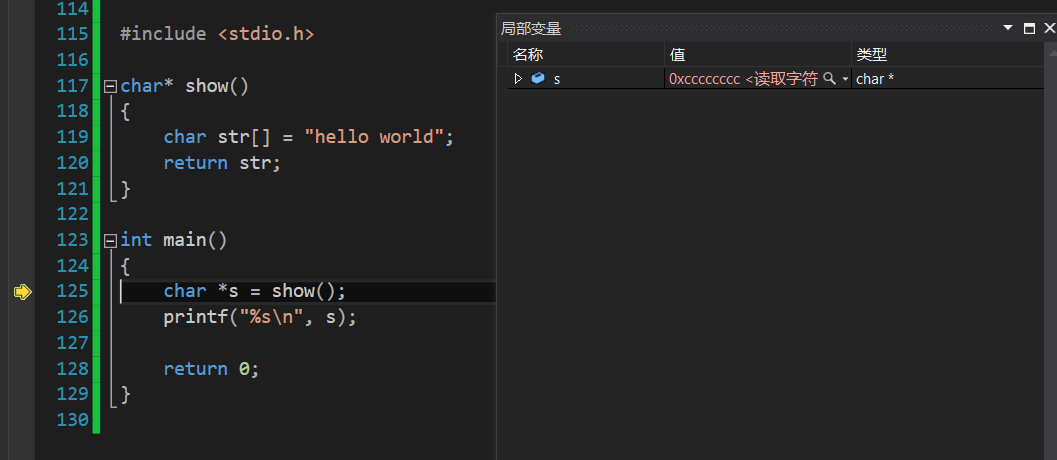Click the blue cube icon beside variable s
Image resolution: width=1057 pixels, height=460 pixels.
coord(538,78)
